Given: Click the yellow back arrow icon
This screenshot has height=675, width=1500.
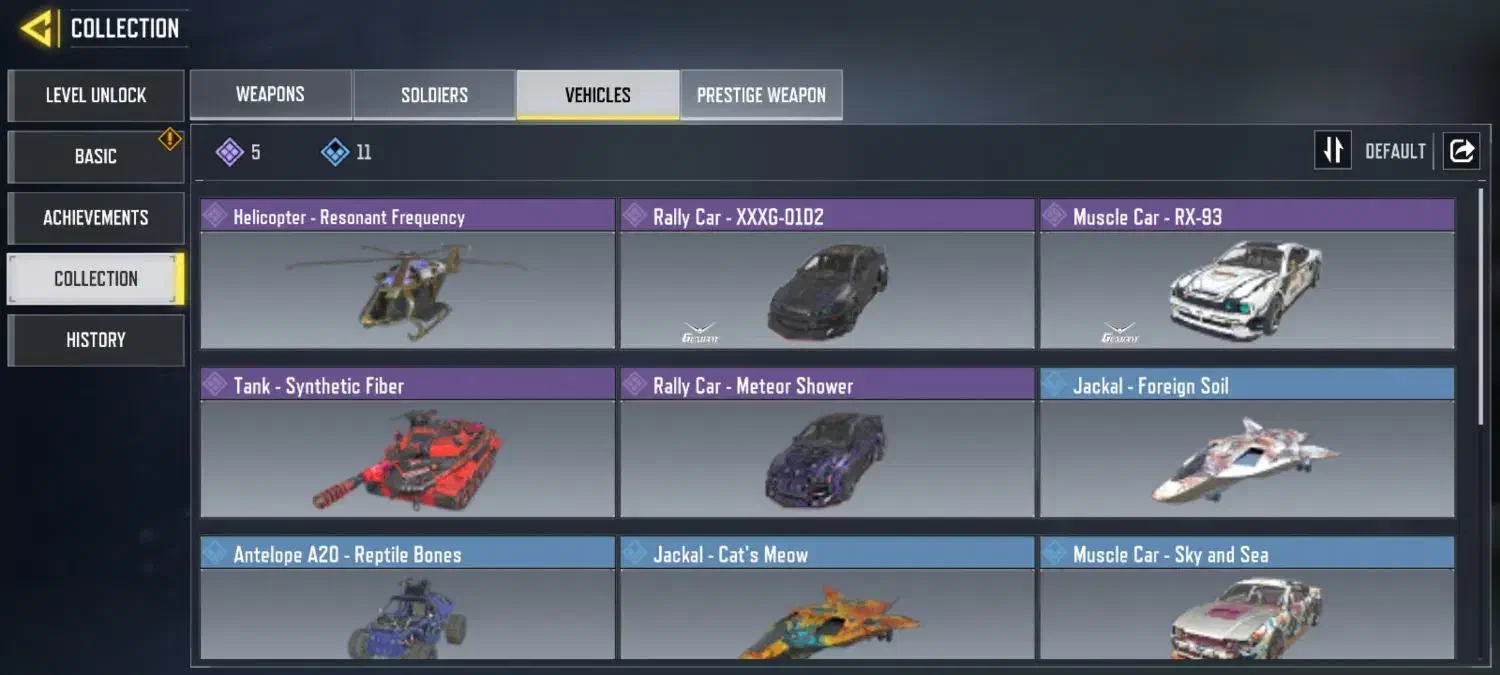Looking at the screenshot, I should pos(37,28).
